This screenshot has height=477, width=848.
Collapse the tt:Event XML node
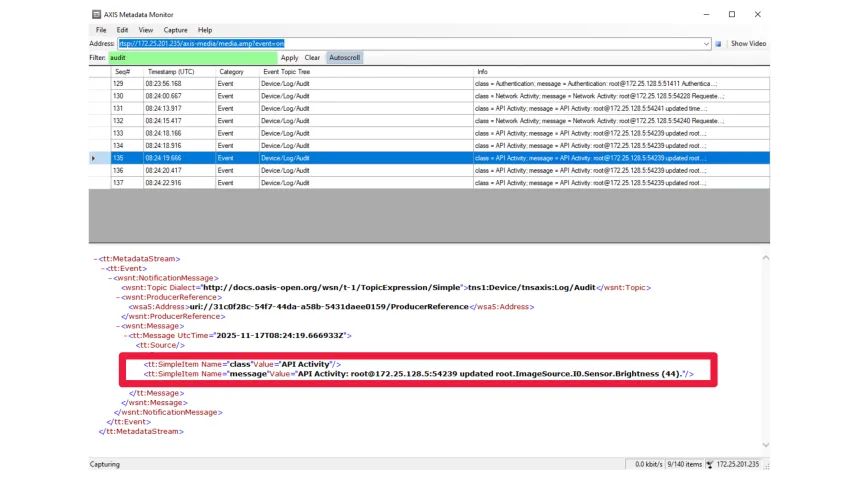[x=103, y=269]
